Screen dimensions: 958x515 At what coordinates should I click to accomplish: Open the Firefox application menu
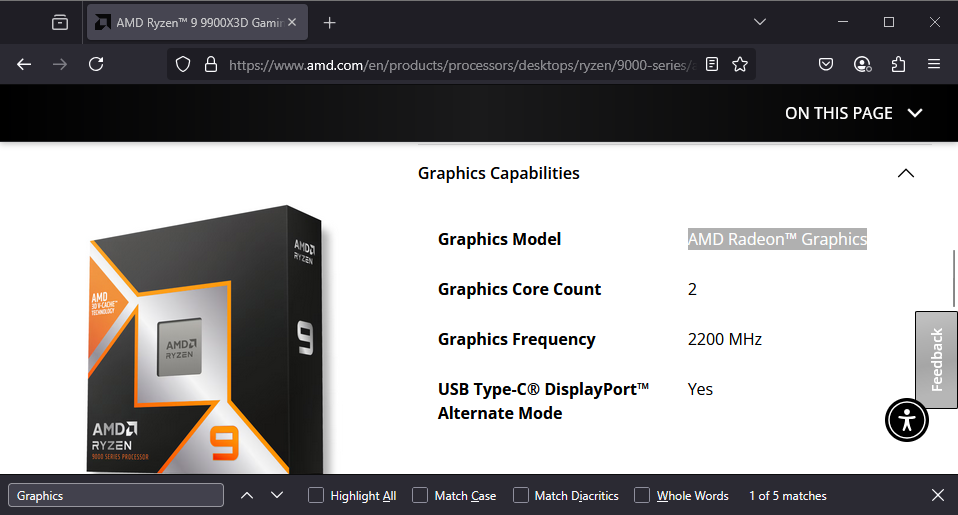[934, 64]
